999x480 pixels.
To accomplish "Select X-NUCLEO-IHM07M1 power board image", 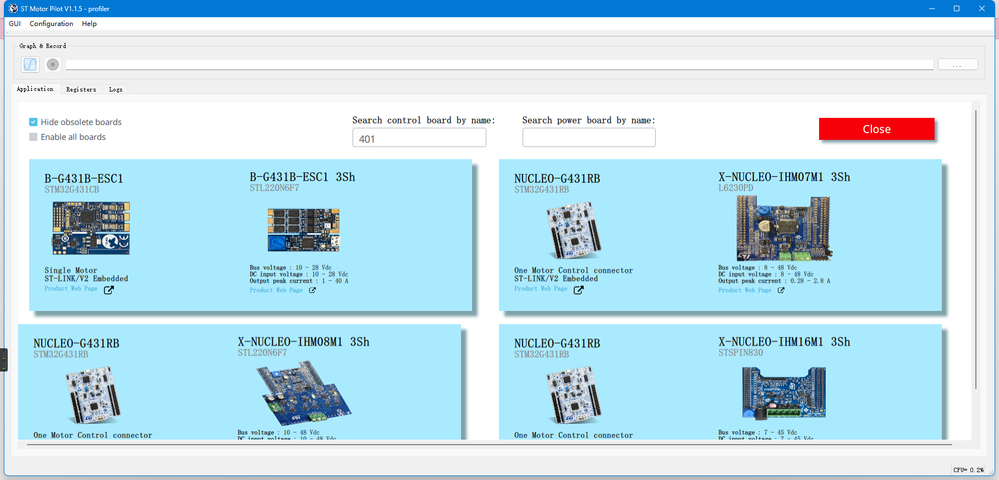I will pyautogui.click(x=783, y=228).
